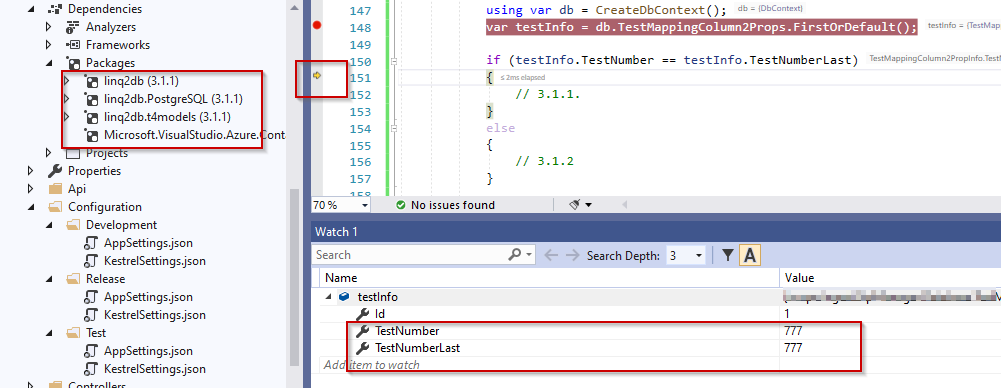Open the Search Depth dropdown
This screenshot has height=388, width=1001.
pyautogui.click(x=698, y=255)
